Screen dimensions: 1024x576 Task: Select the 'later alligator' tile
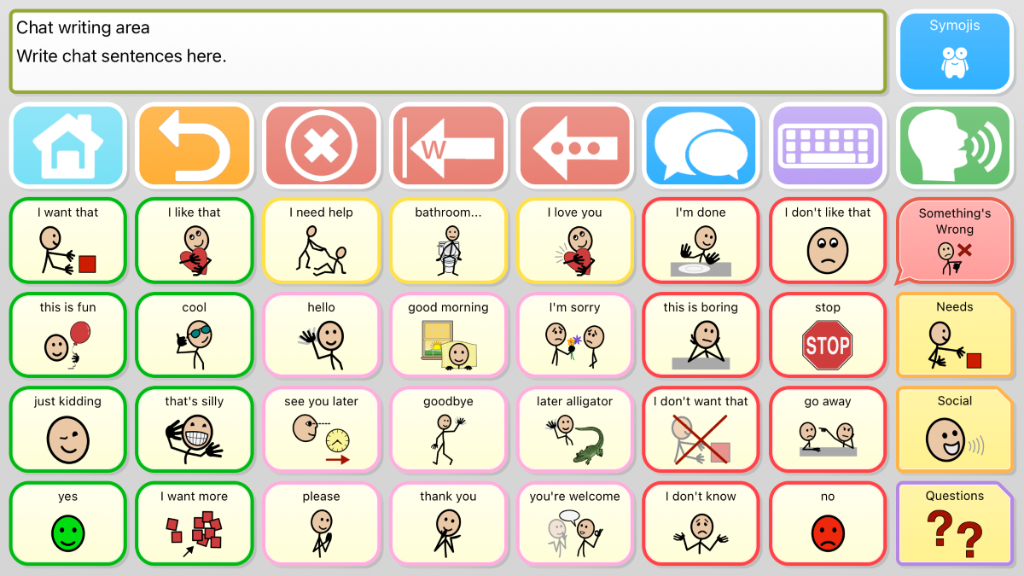pyautogui.click(x=575, y=430)
